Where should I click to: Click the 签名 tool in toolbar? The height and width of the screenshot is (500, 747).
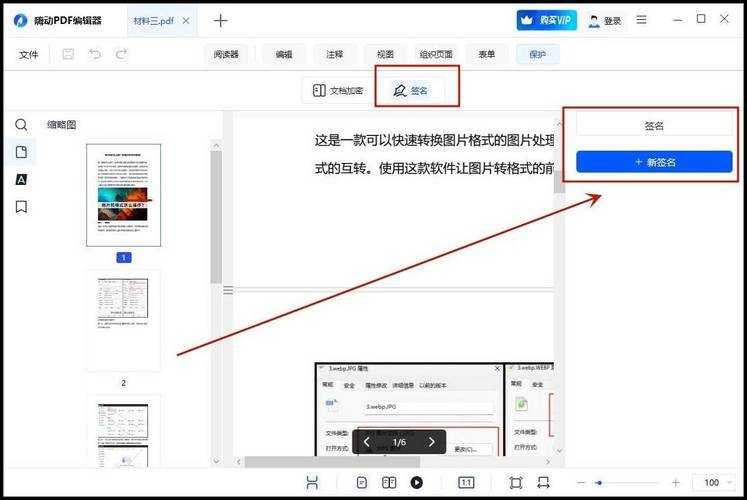(x=410, y=90)
